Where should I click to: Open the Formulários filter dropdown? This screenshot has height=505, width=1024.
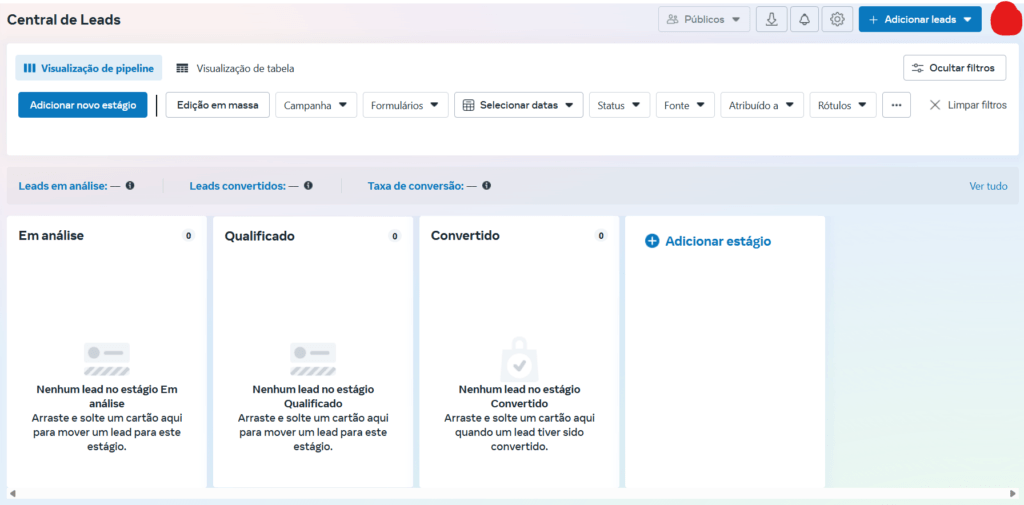tap(405, 105)
